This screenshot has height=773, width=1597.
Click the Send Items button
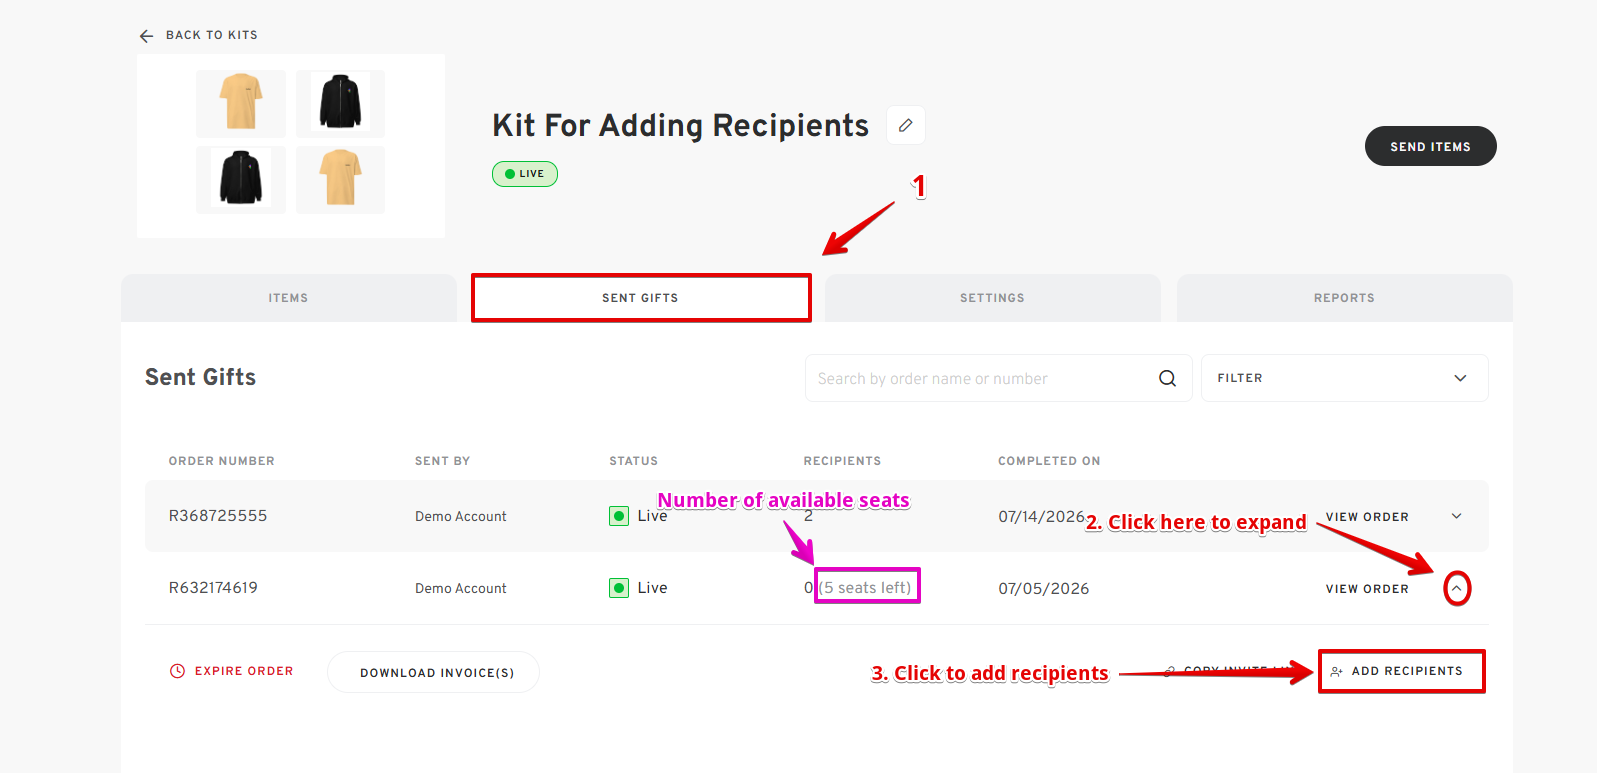(1430, 146)
